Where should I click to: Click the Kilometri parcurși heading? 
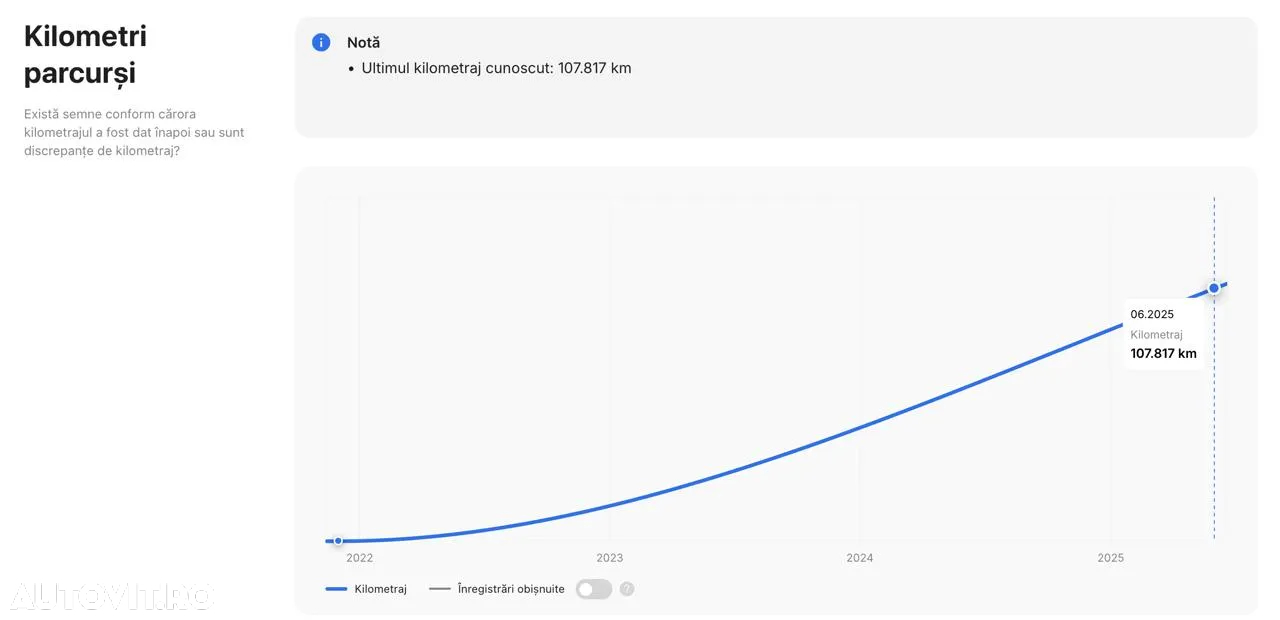tap(85, 54)
